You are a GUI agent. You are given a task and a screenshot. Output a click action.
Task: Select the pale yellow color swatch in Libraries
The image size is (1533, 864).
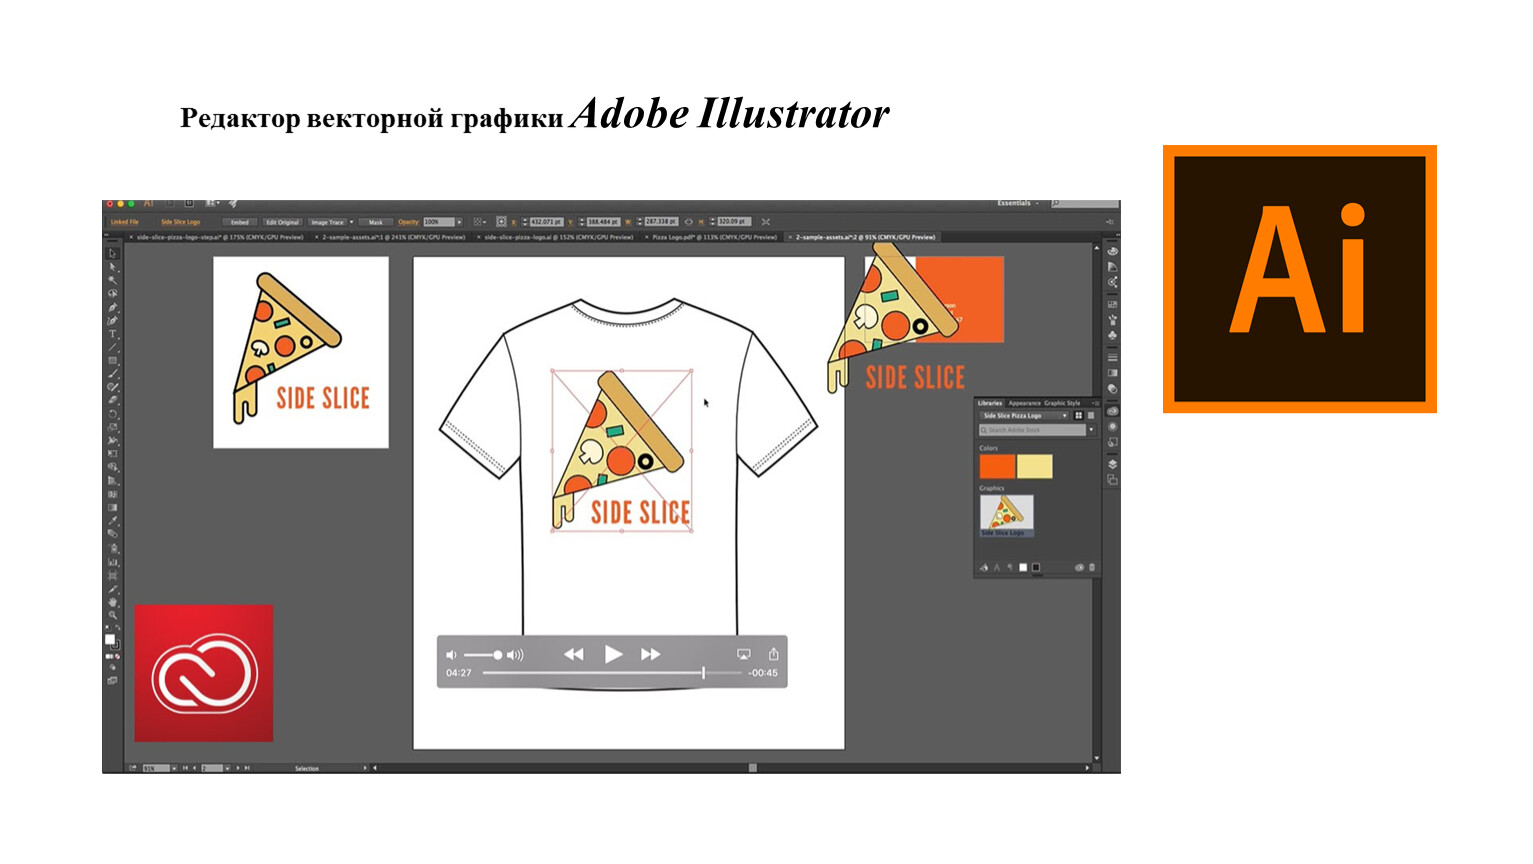coord(1035,466)
